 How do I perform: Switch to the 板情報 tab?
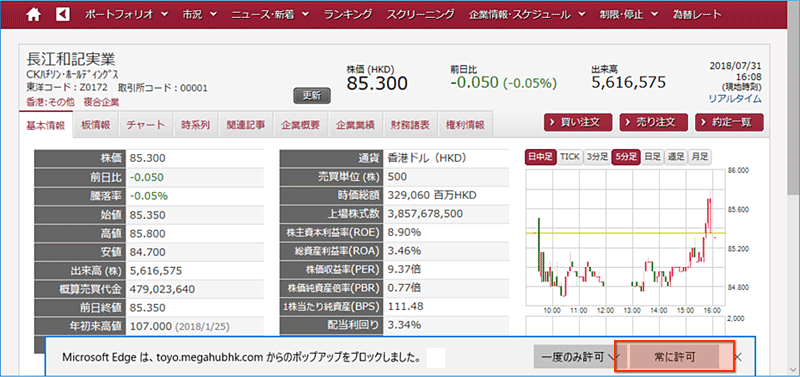tap(95, 125)
